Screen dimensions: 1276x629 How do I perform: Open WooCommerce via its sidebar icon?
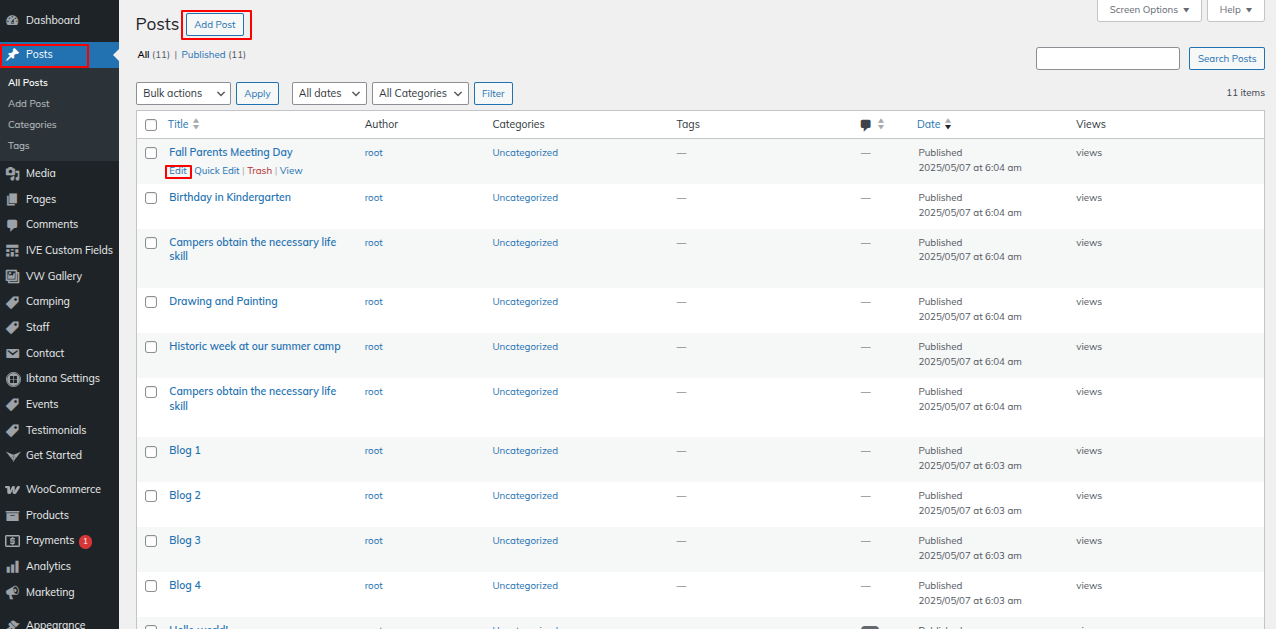[x=12, y=490]
